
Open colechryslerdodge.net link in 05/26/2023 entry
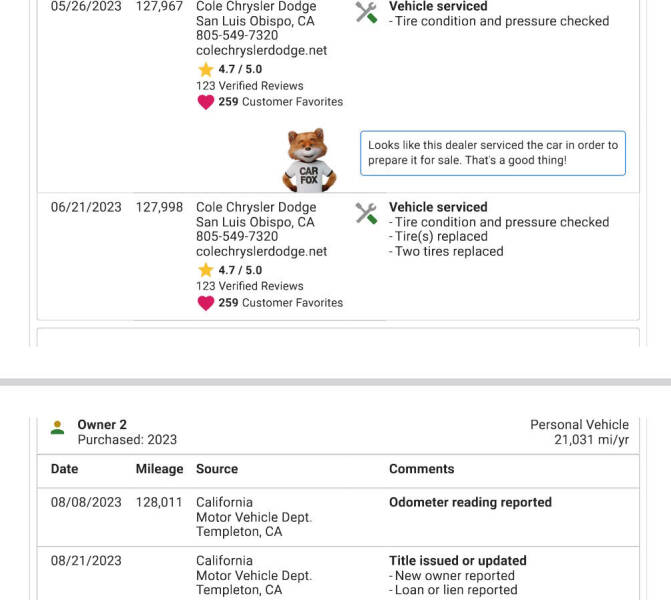[x=261, y=51]
